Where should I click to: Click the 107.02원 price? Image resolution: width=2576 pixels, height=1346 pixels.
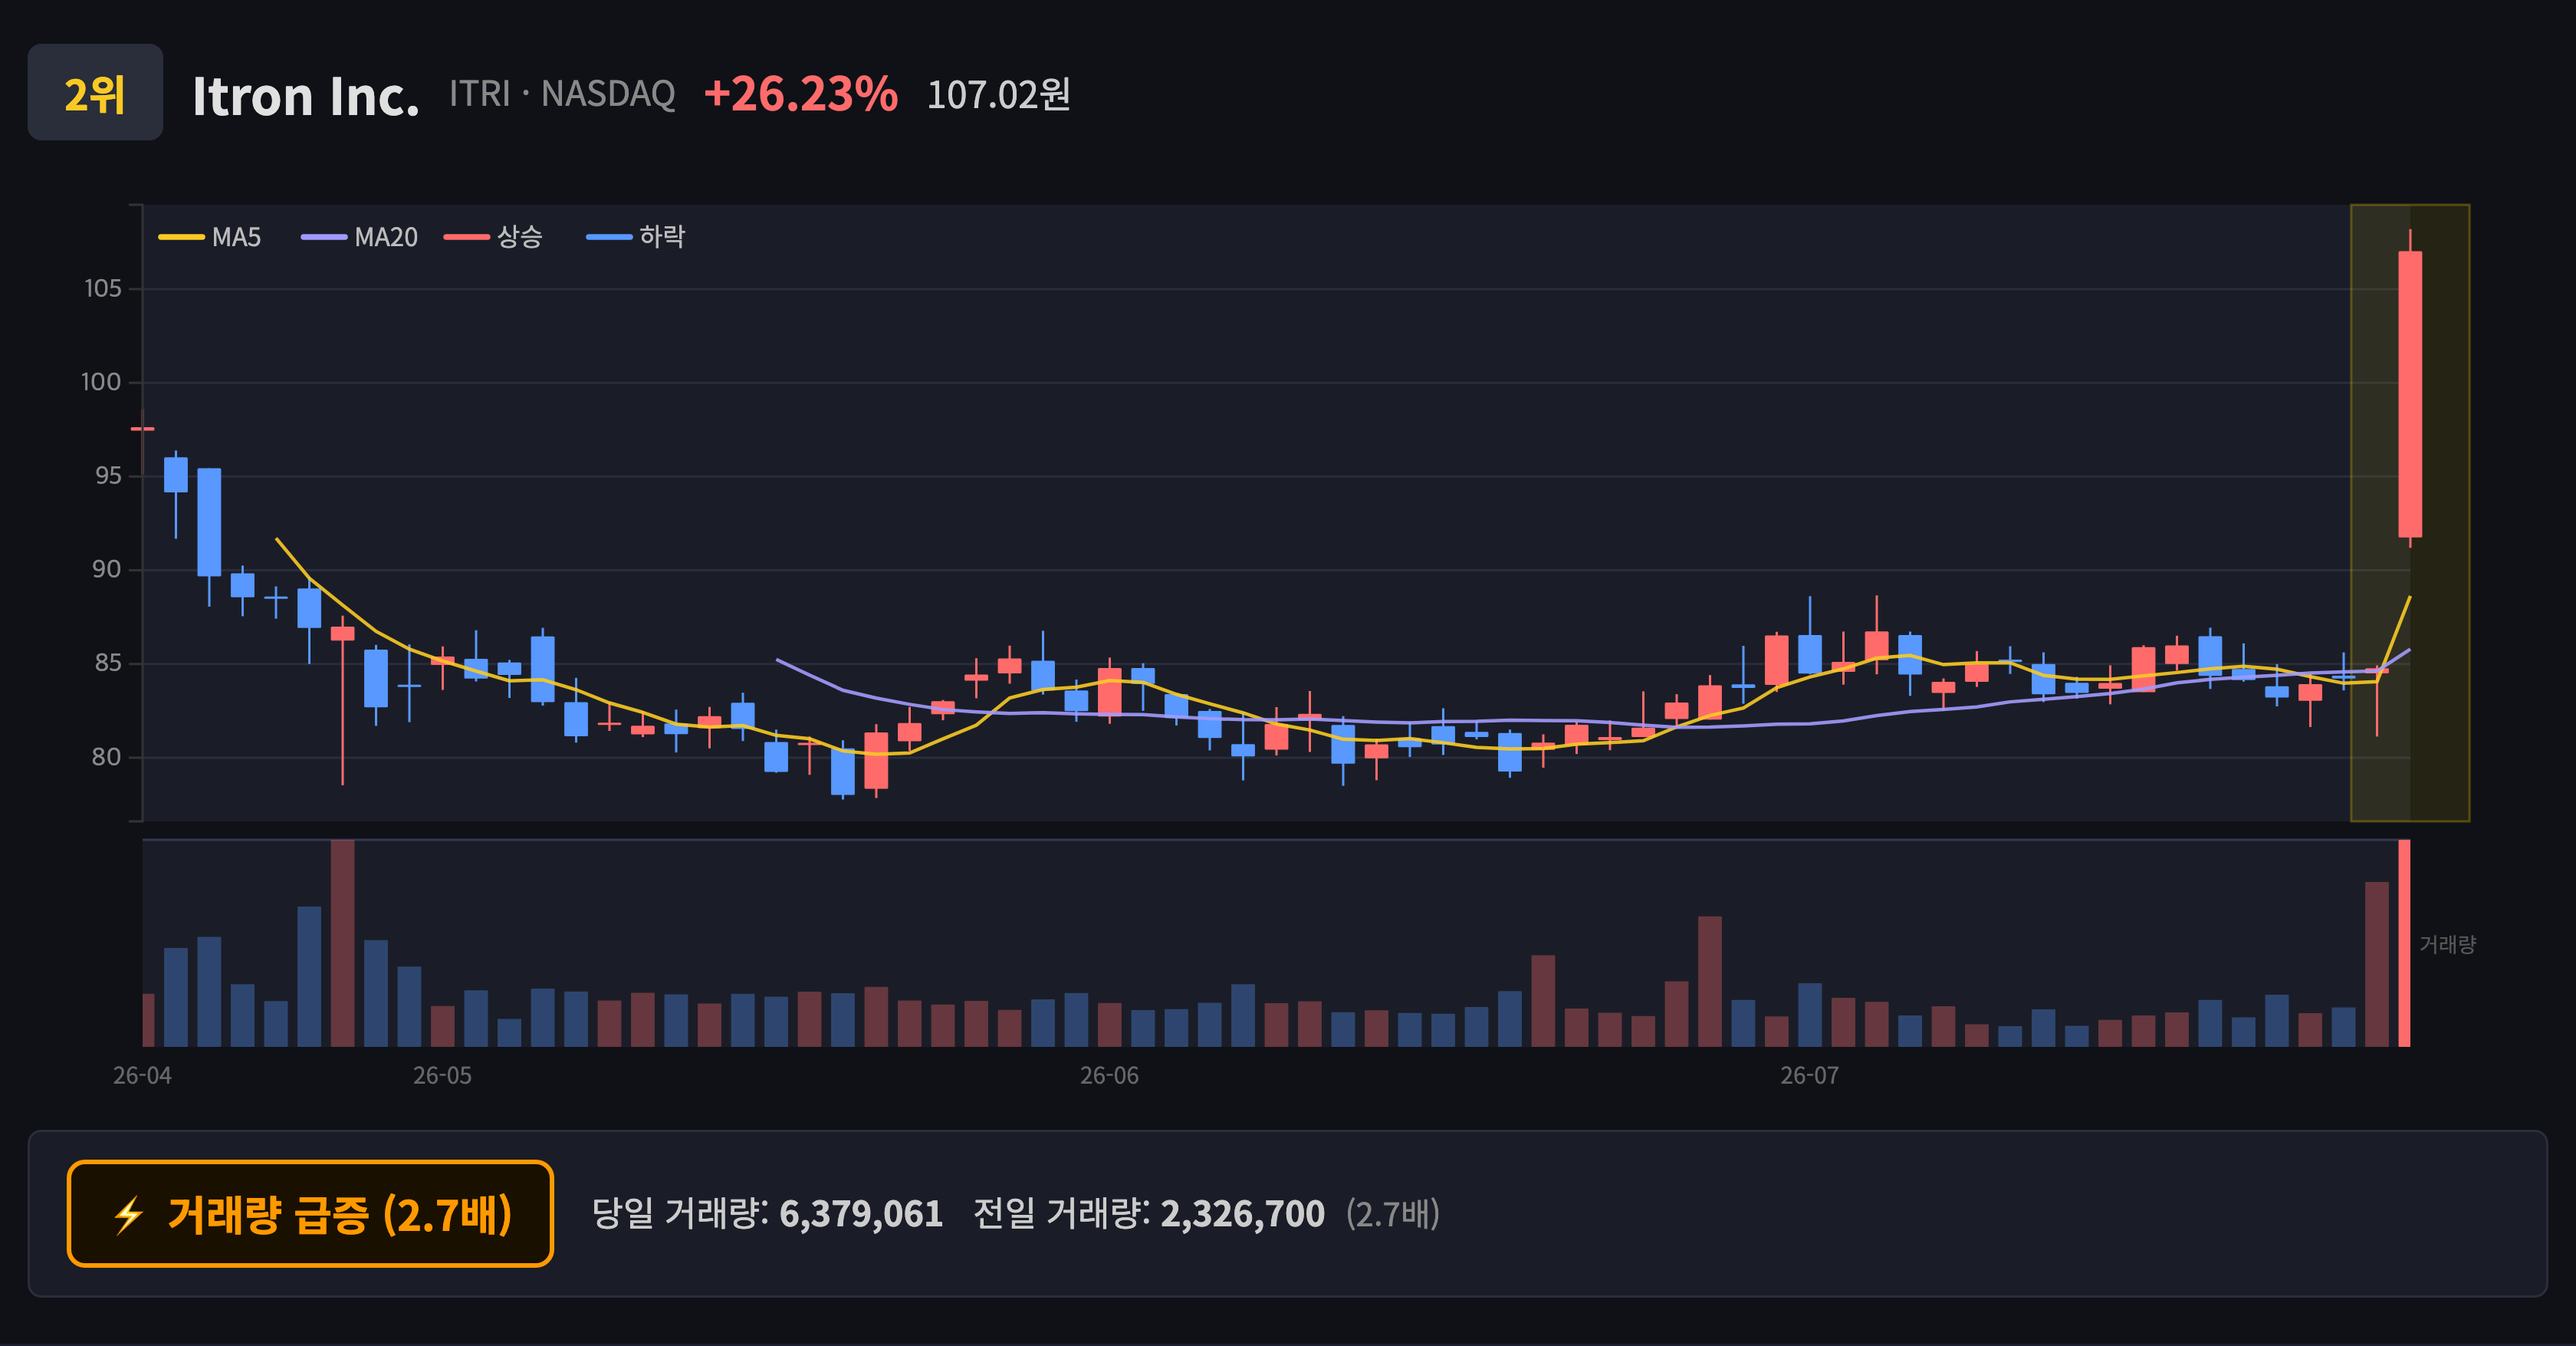[999, 95]
